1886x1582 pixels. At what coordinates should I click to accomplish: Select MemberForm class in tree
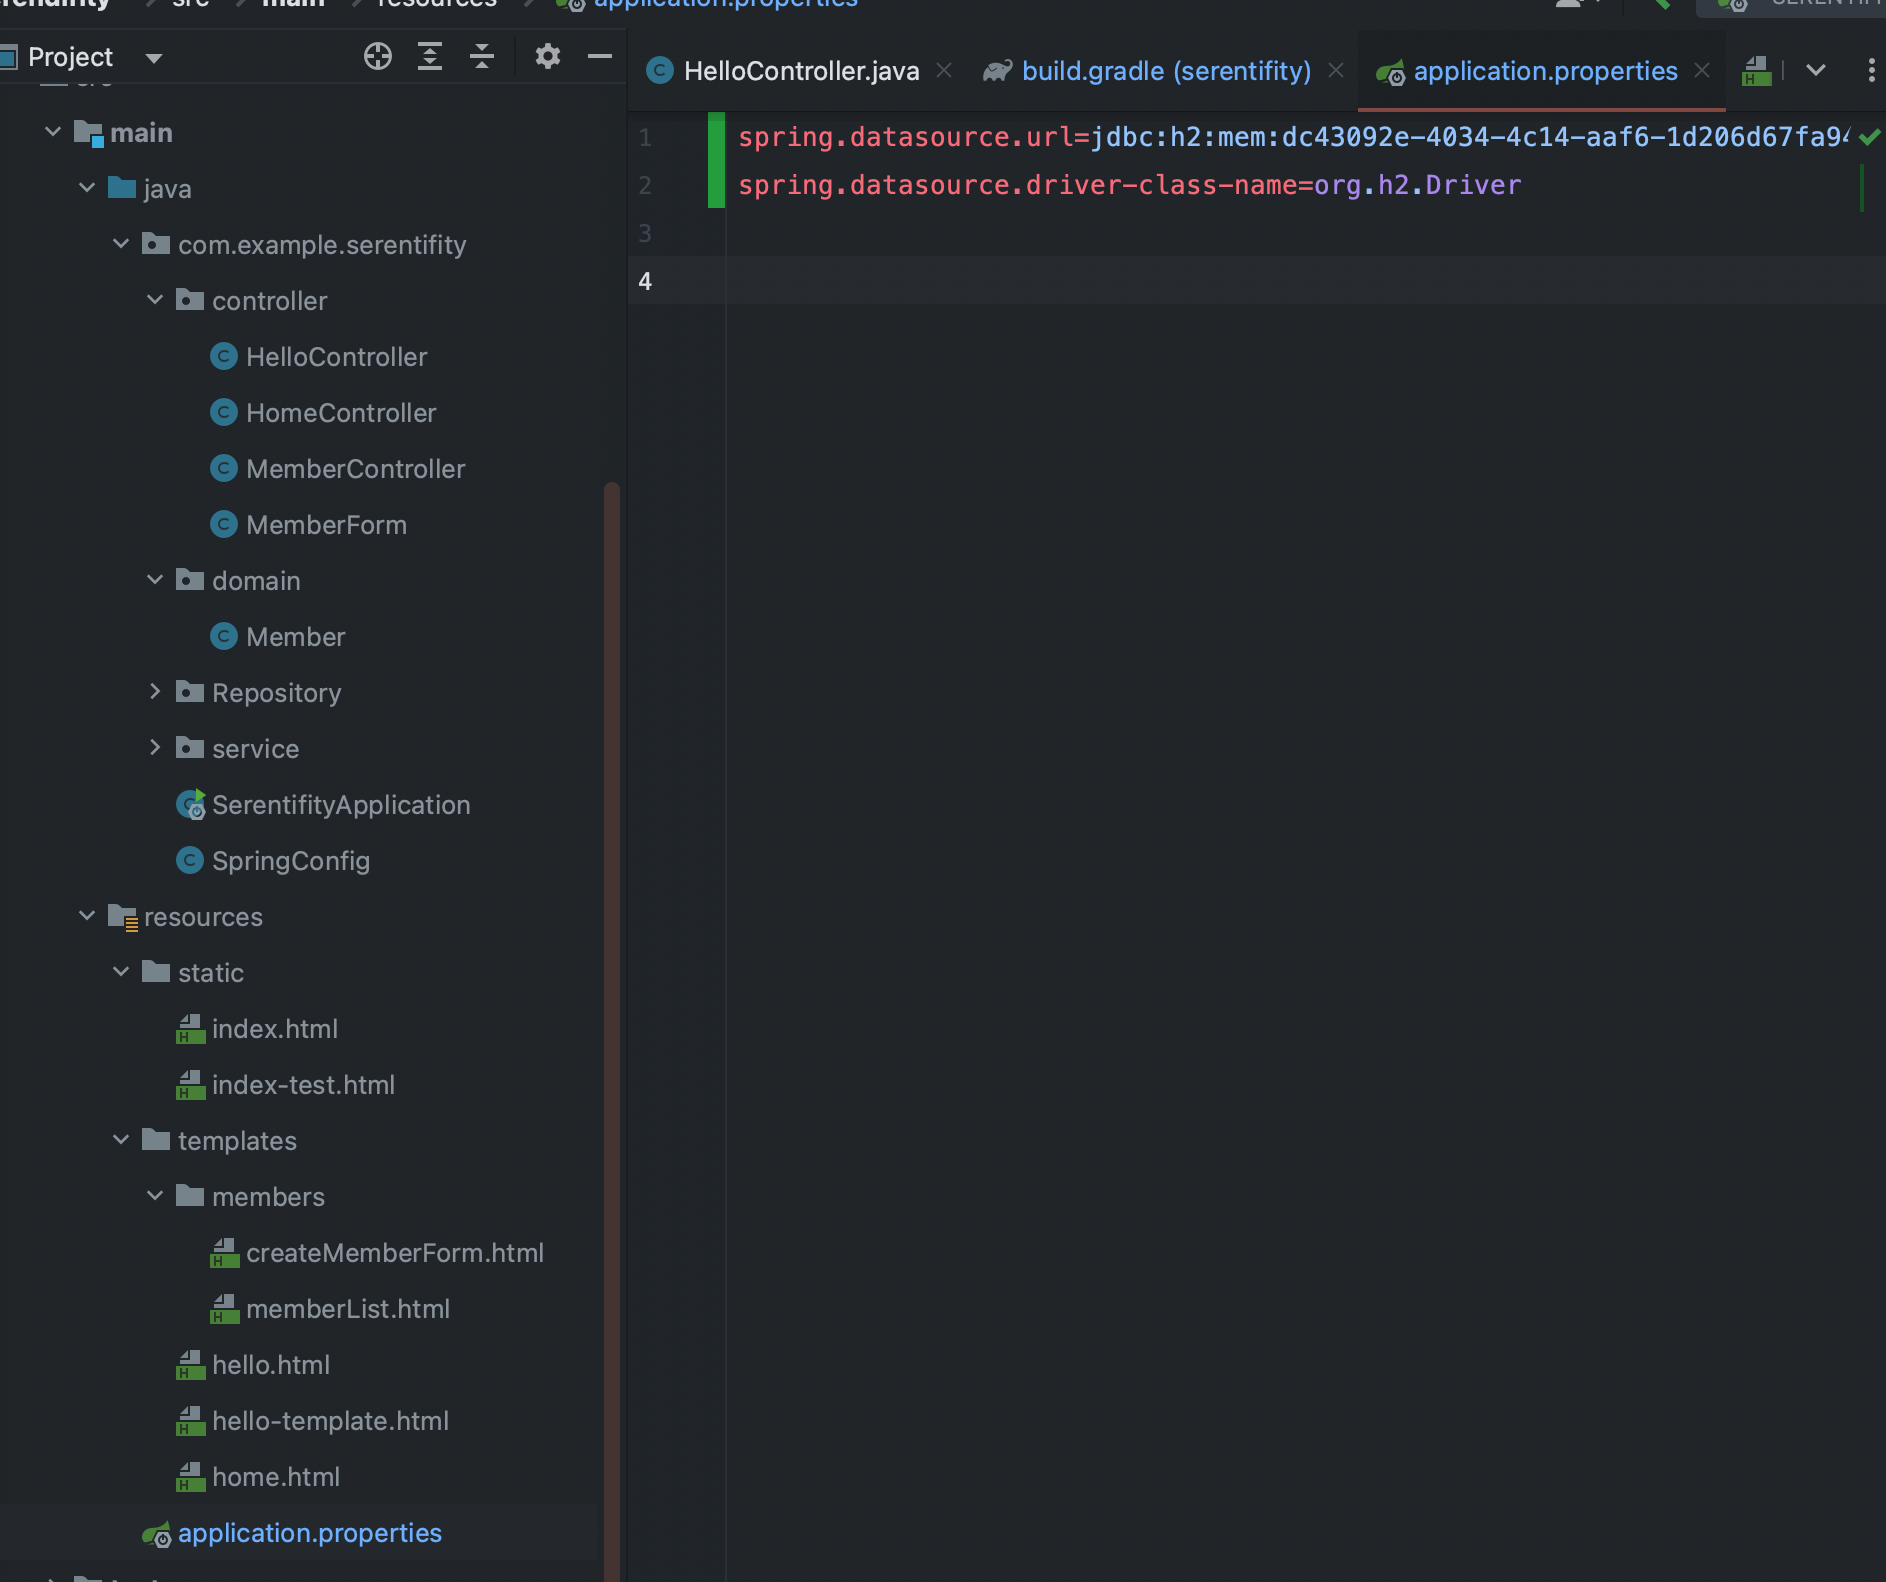coord(326,525)
